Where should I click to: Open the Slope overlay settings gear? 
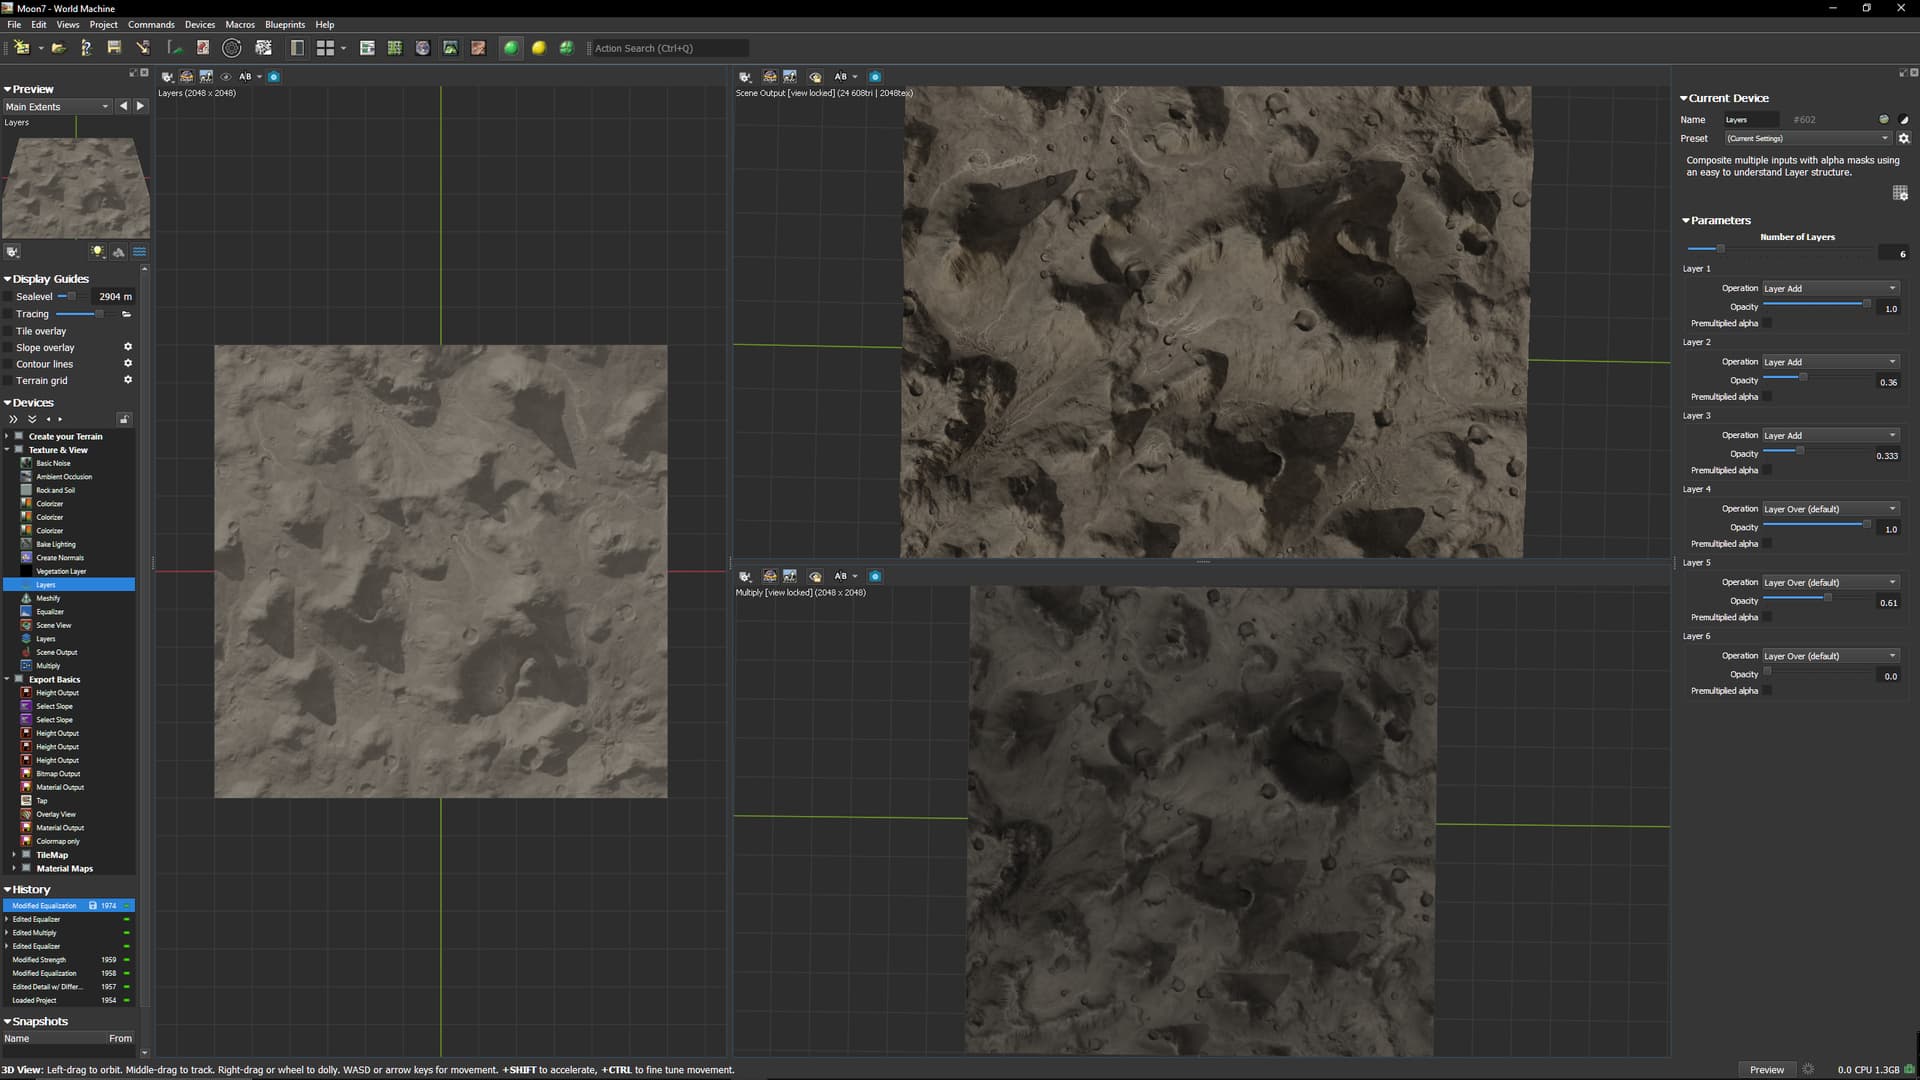click(128, 347)
